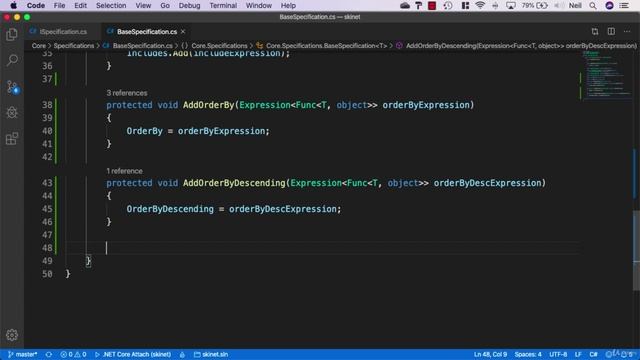
Task: Click the Specifications breadcrumb folder
Action: [x=74, y=46]
